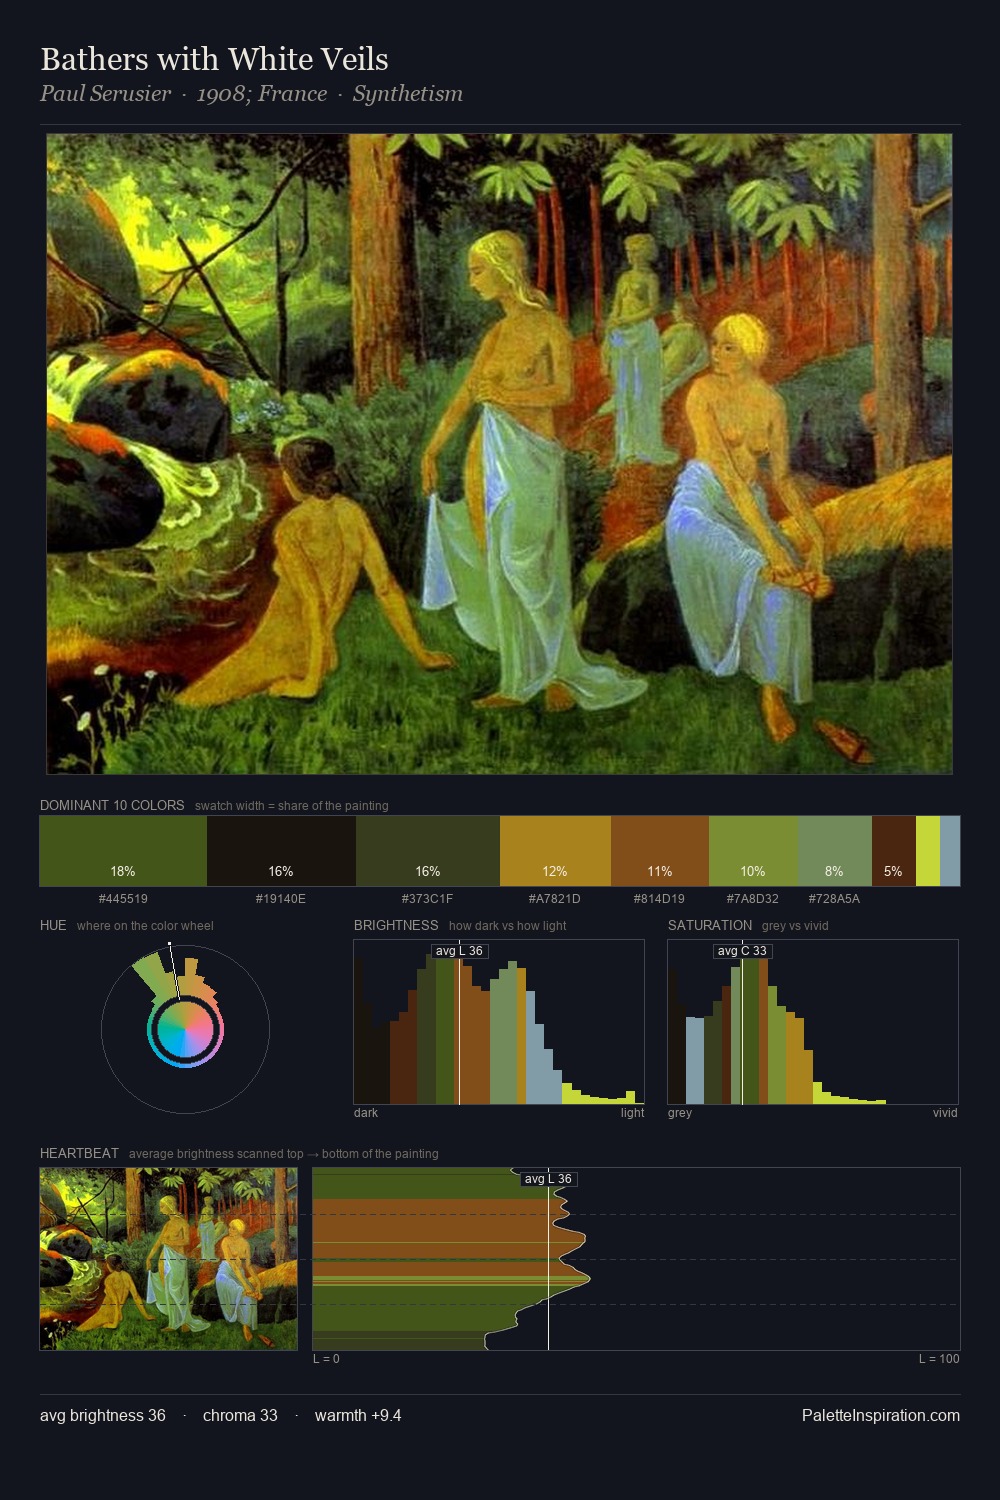Viewport: 1000px width, 1500px height.
Task: Click the narrow yellow-green swatch
Action: point(928,851)
